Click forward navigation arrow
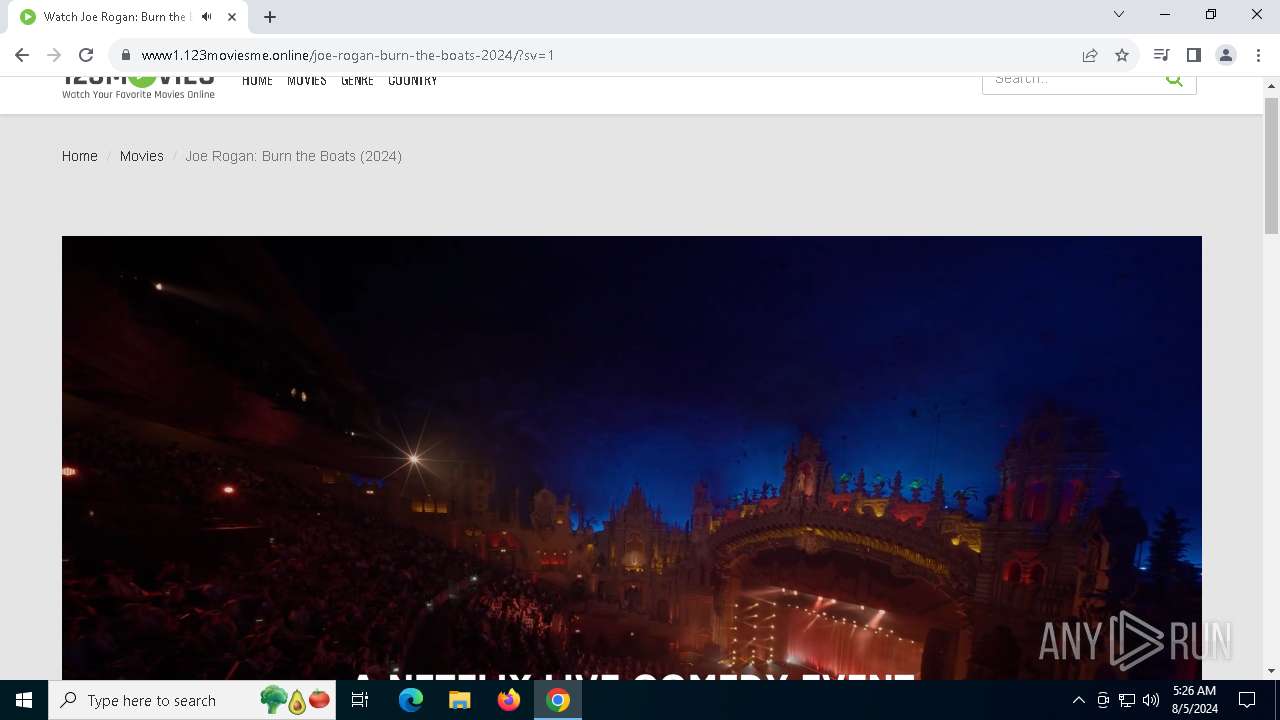Screen dimensions: 1280x720 point(54,55)
